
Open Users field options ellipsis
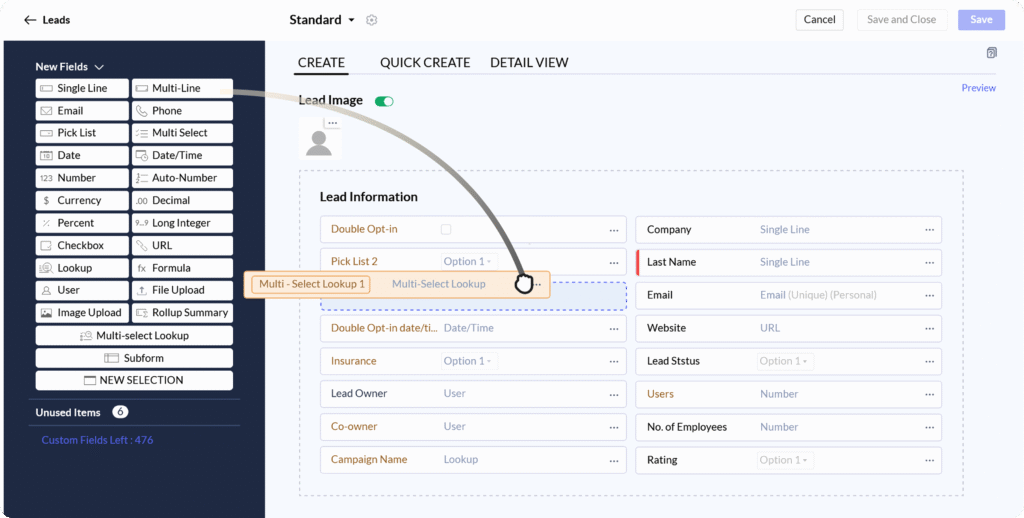(929, 395)
